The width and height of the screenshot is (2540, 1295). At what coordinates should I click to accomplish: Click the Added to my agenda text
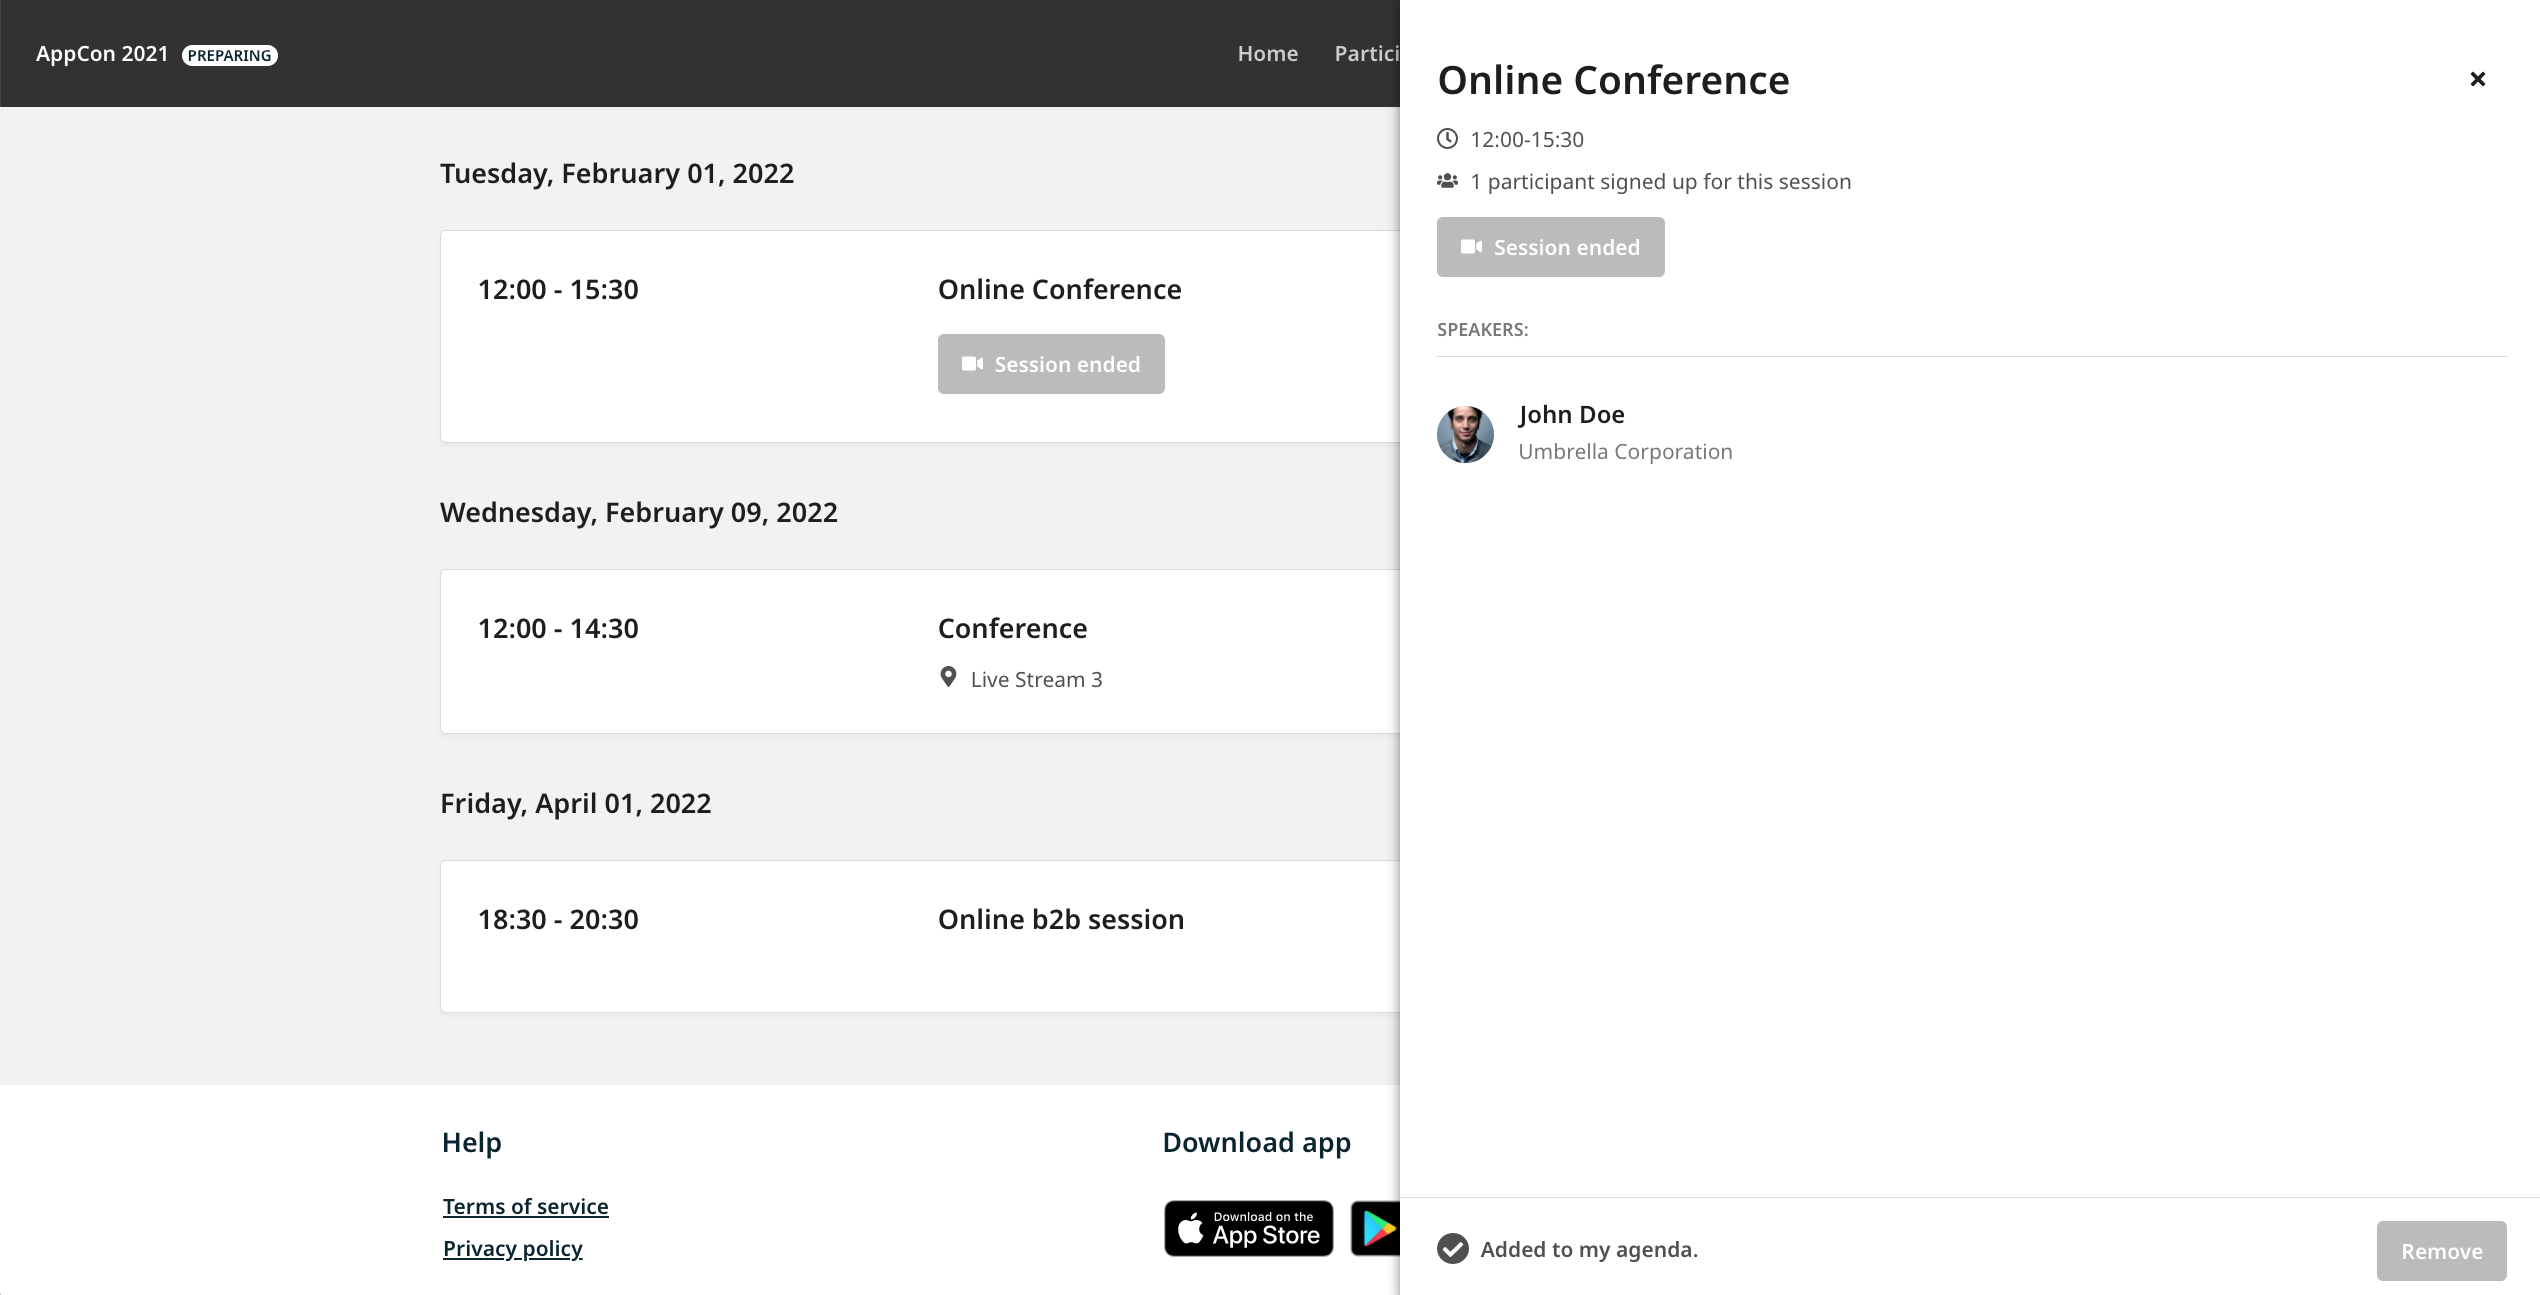coord(1589,1249)
